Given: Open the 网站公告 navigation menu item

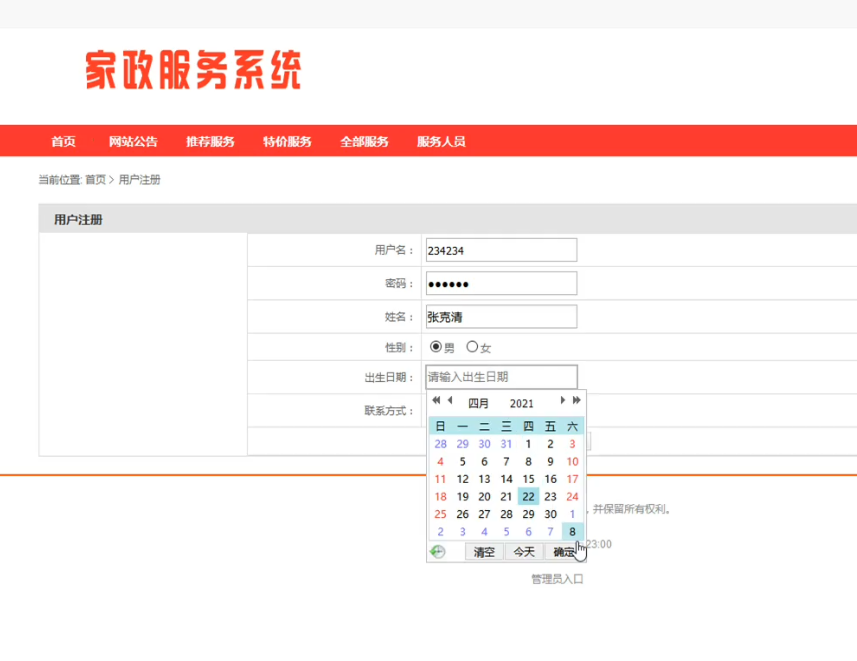Looking at the screenshot, I should click(133, 142).
